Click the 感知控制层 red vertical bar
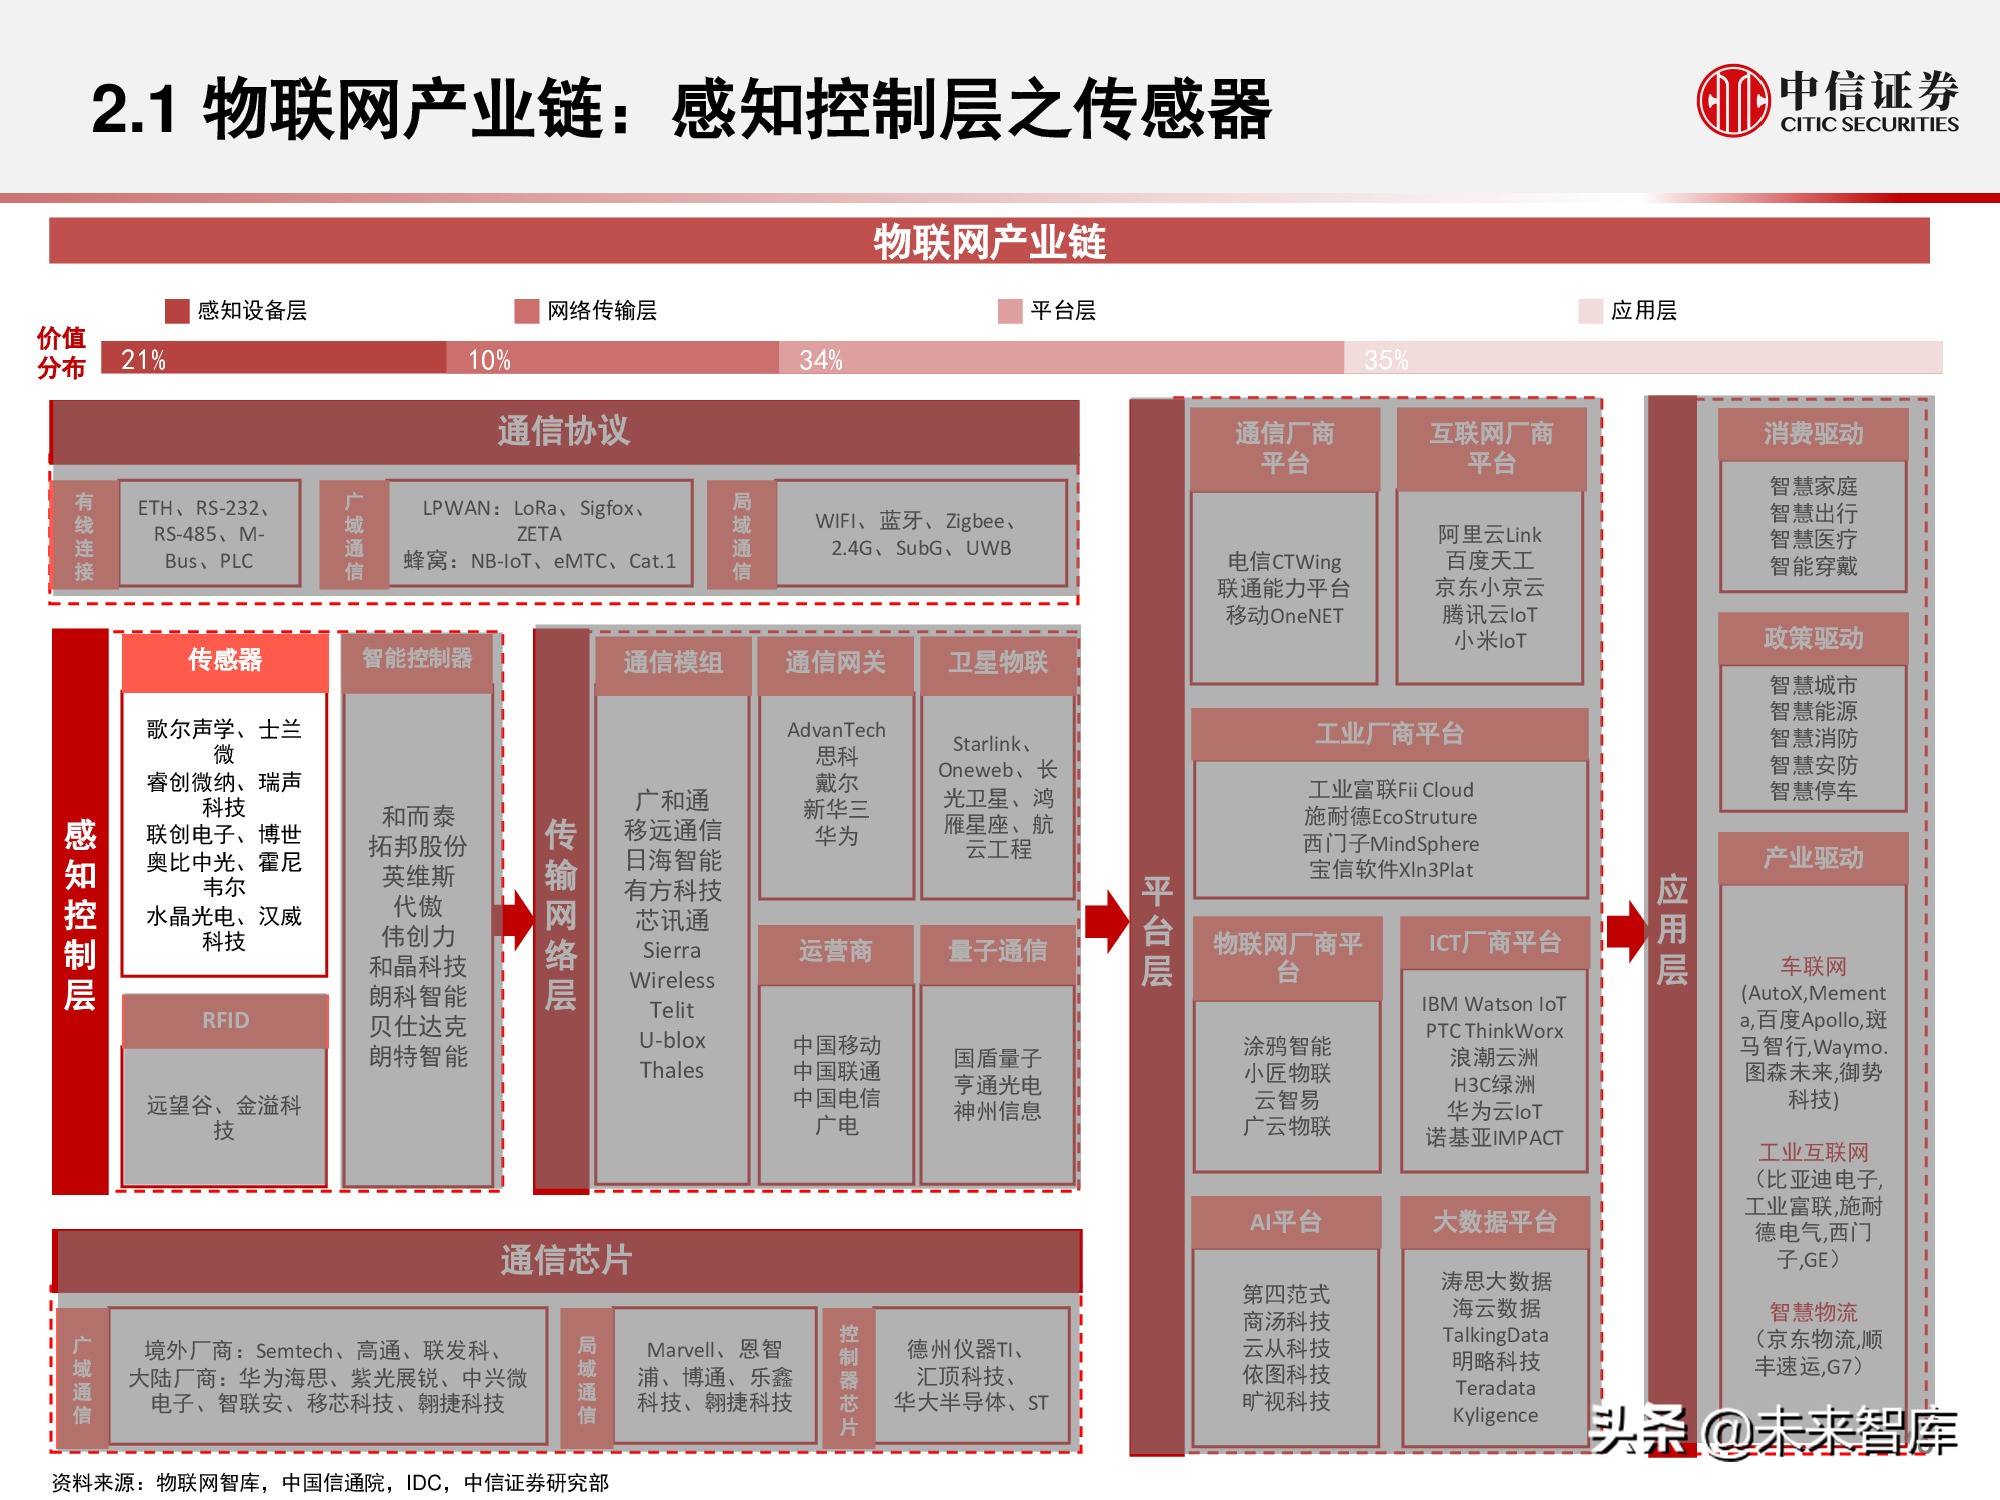The width and height of the screenshot is (2000, 1500). coord(80,912)
